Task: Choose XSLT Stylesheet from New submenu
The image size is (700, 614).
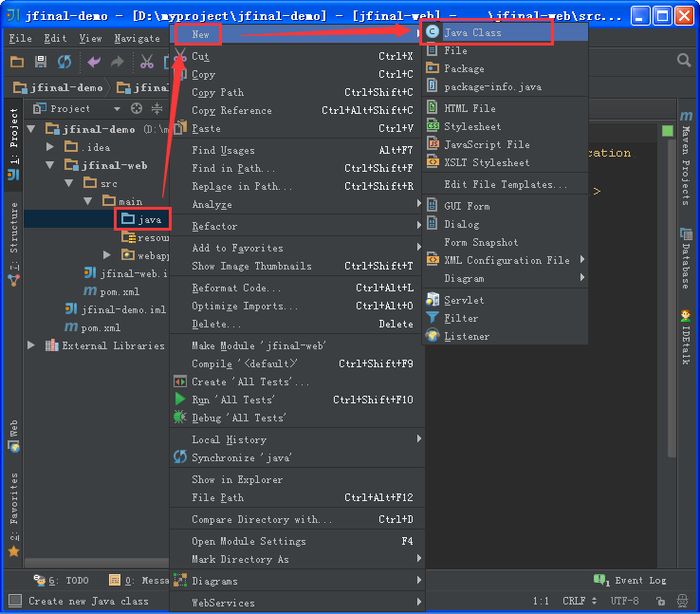Action: click(504, 163)
